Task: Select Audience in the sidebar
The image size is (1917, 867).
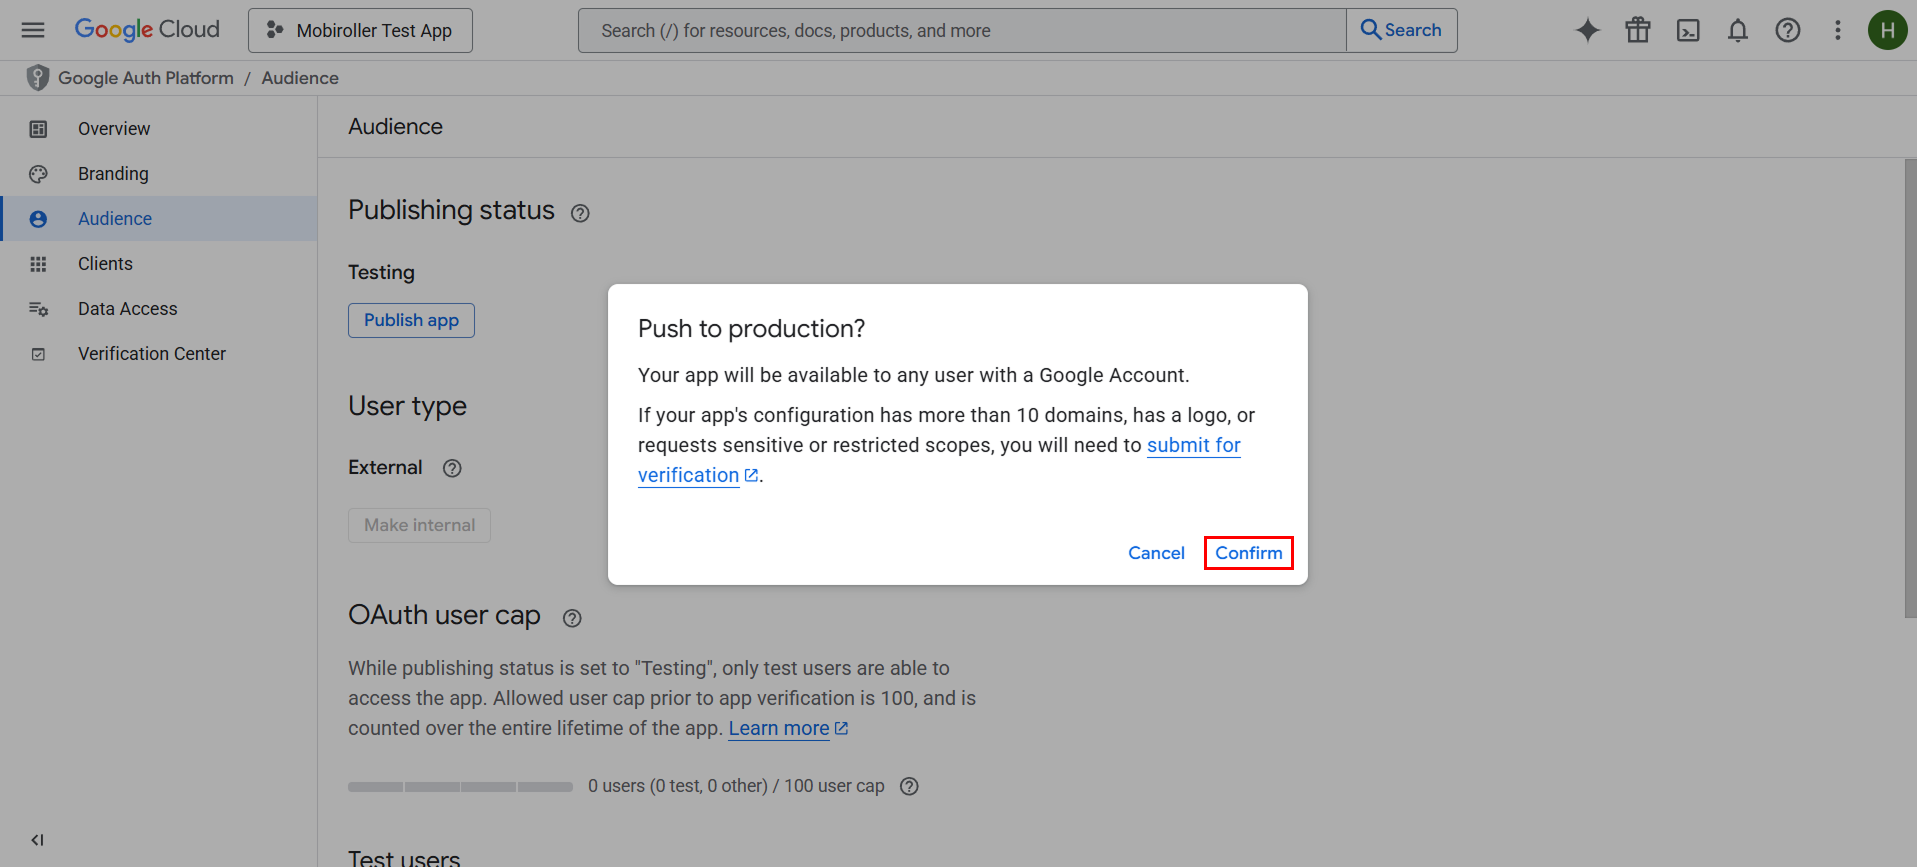Action: pyautogui.click(x=159, y=218)
